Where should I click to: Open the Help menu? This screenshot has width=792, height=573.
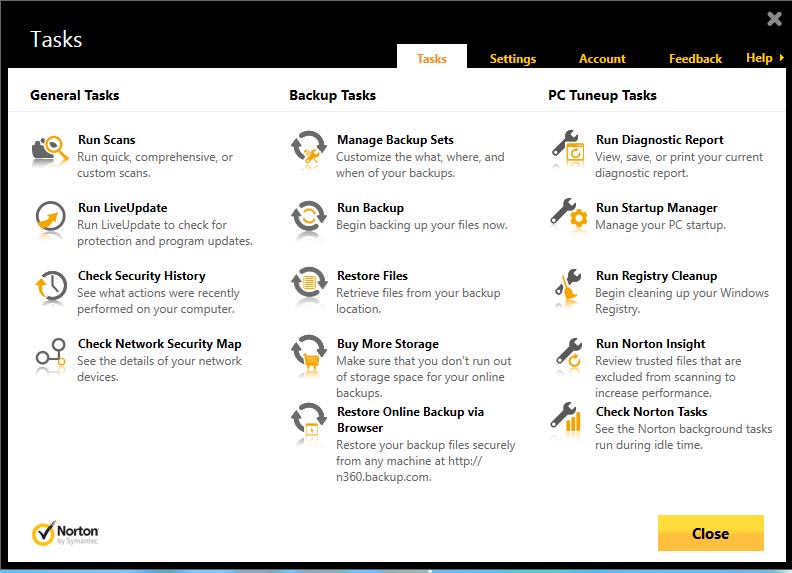tap(759, 58)
